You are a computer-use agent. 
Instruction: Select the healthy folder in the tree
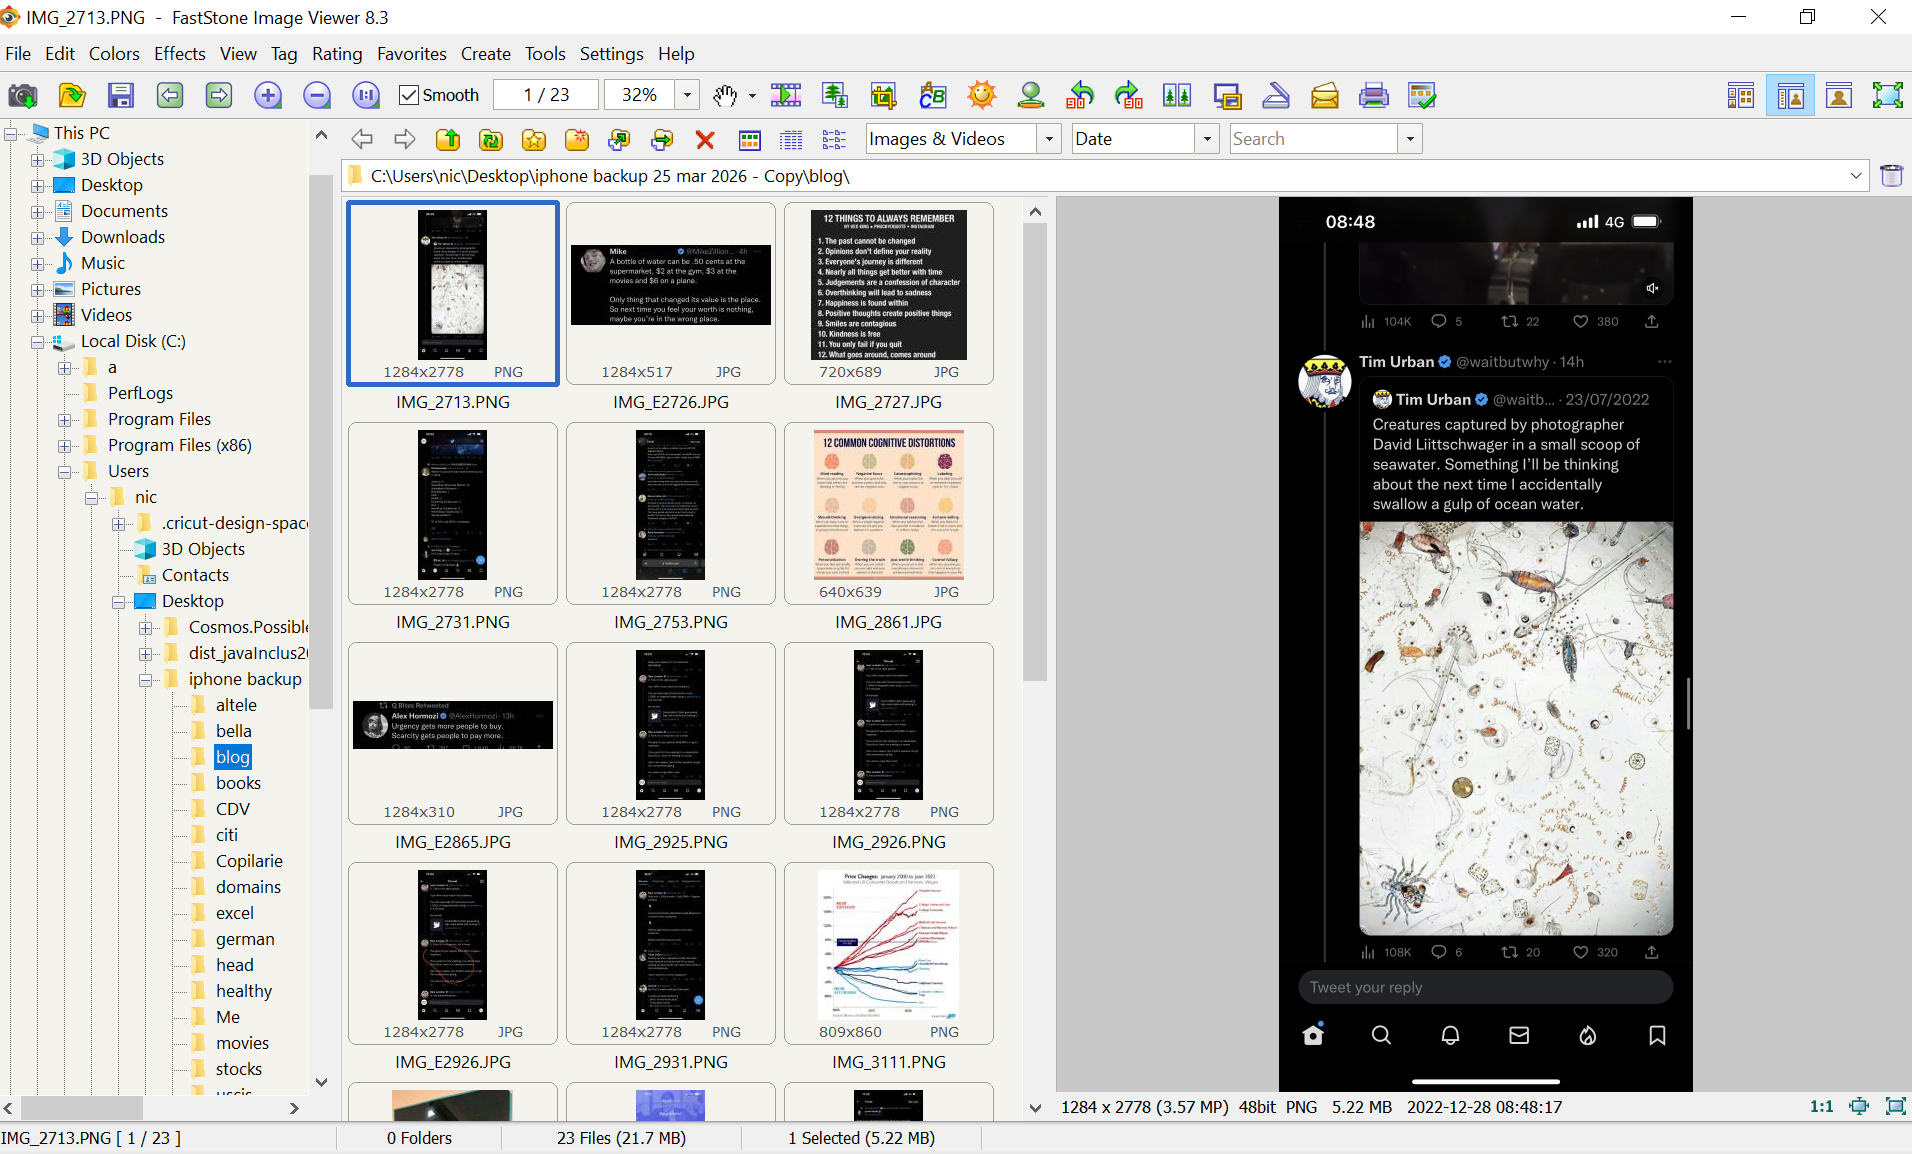[244, 991]
